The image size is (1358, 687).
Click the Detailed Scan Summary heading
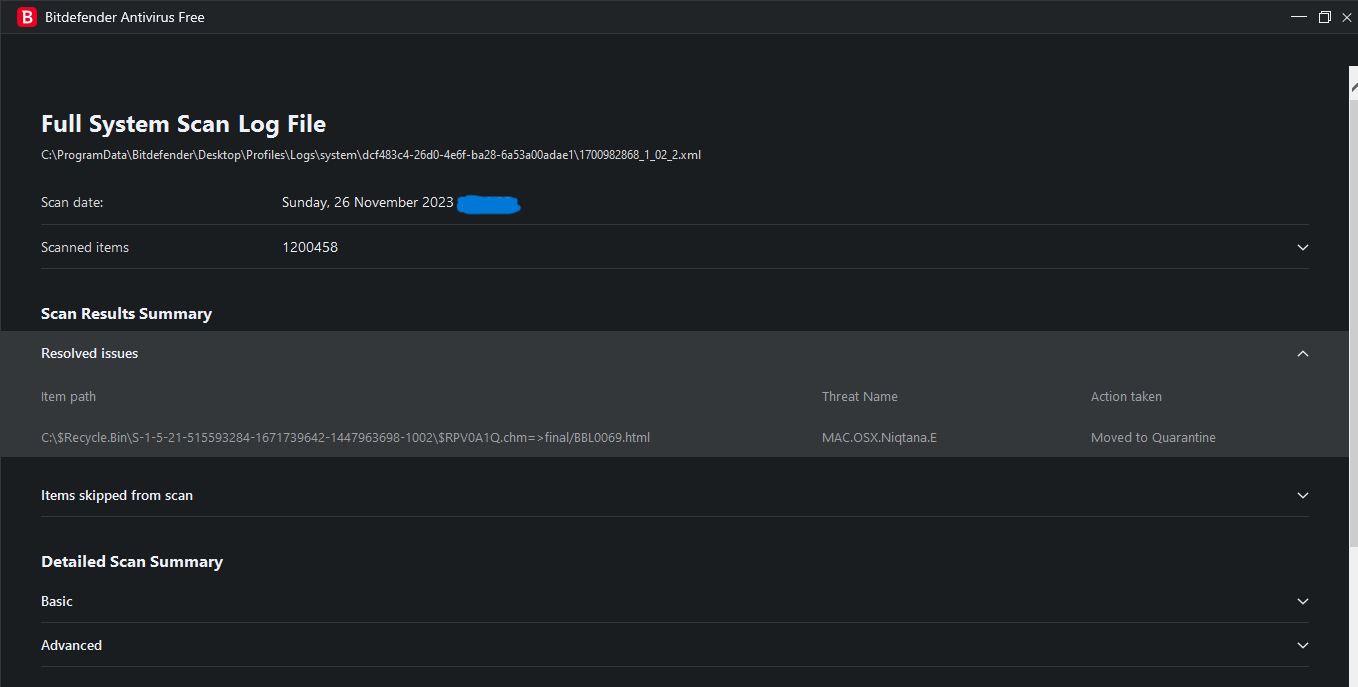(132, 561)
